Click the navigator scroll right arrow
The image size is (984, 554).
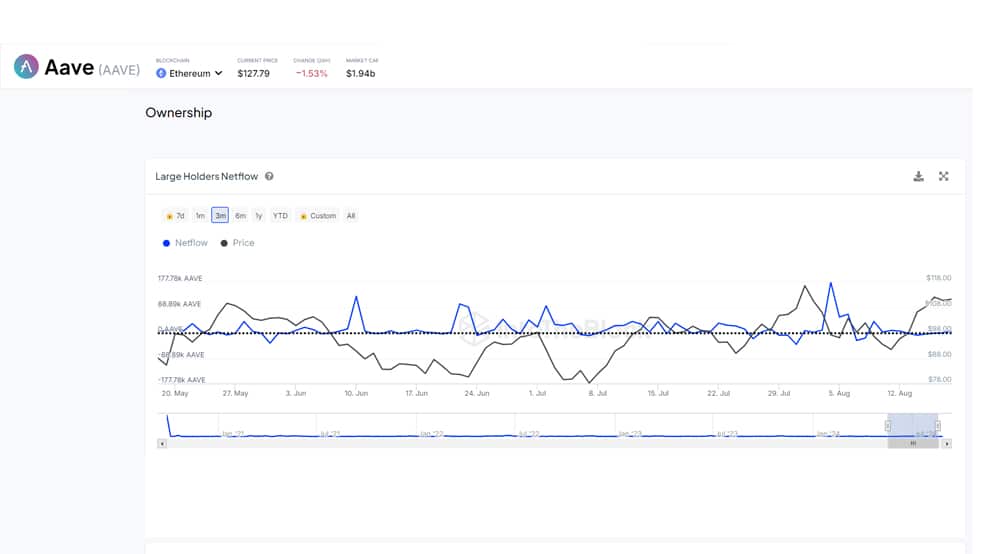(x=947, y=444)
